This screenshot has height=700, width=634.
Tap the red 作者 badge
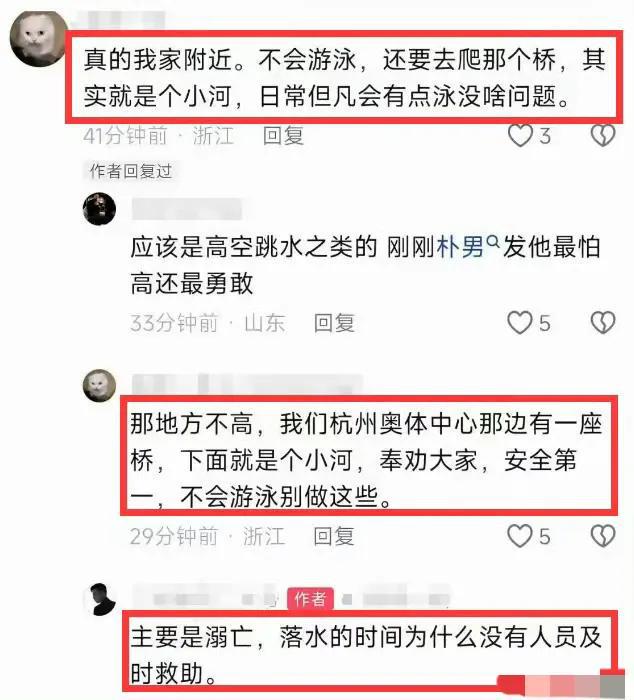(310, 598)
